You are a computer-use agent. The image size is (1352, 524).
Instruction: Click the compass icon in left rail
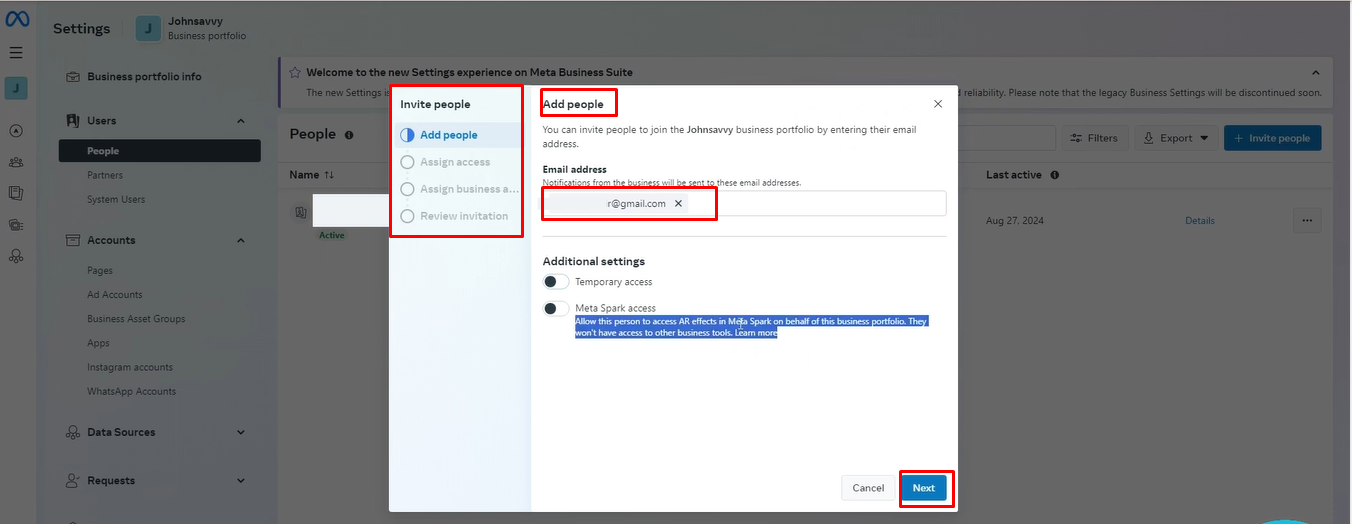click(x=16, y=130)
